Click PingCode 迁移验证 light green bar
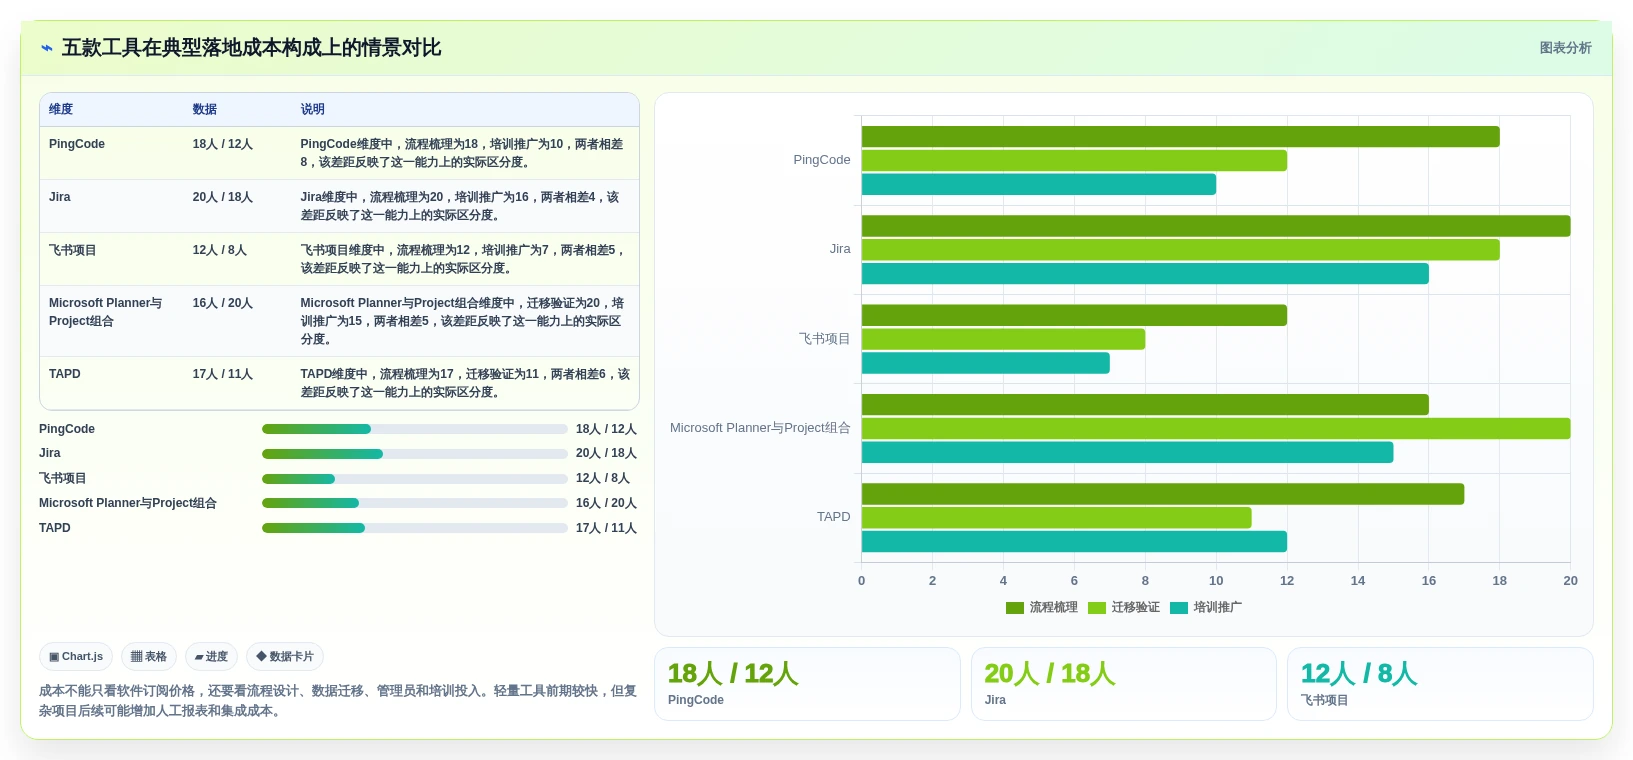Screen dimensions: 1633x760 pos(1074,160)
